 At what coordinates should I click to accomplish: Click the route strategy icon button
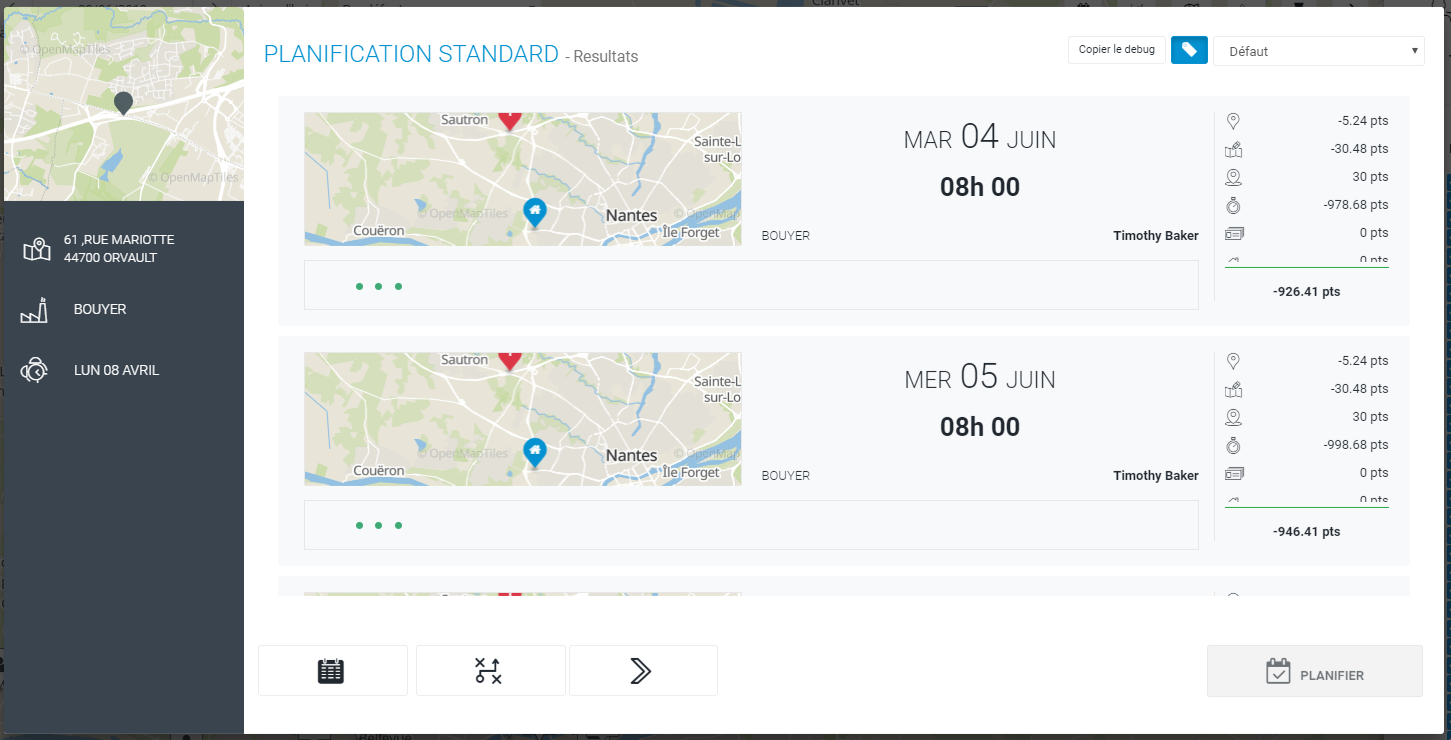pyautogui.click(x=490, y=671)
